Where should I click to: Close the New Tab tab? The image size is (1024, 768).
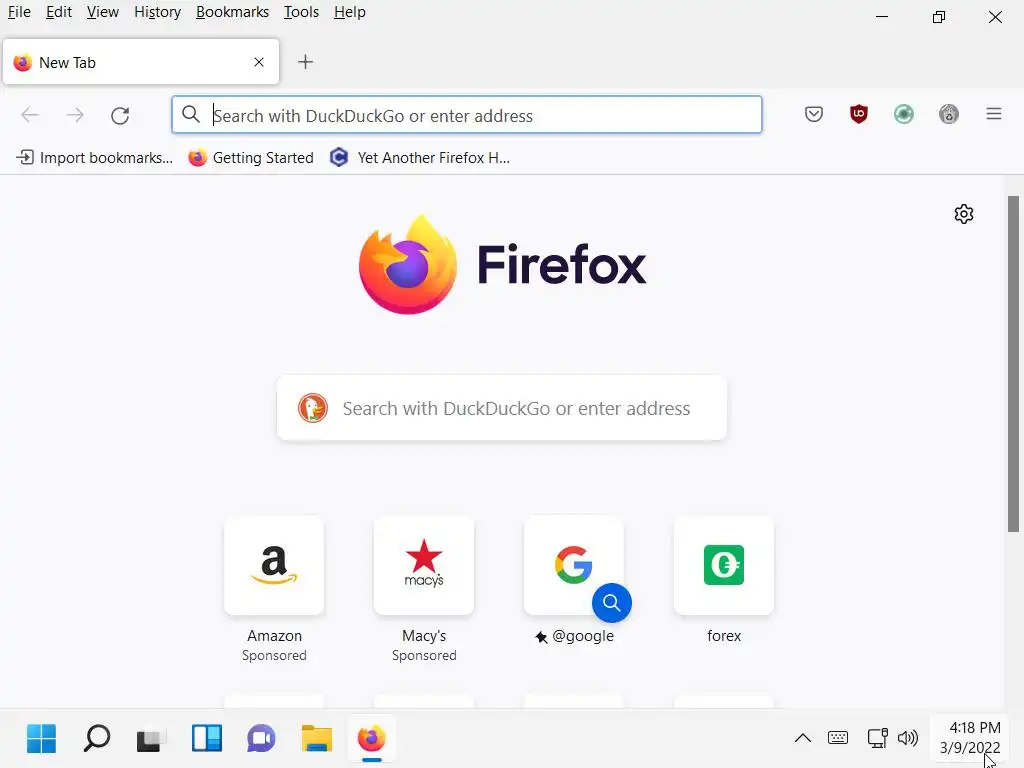259,62
